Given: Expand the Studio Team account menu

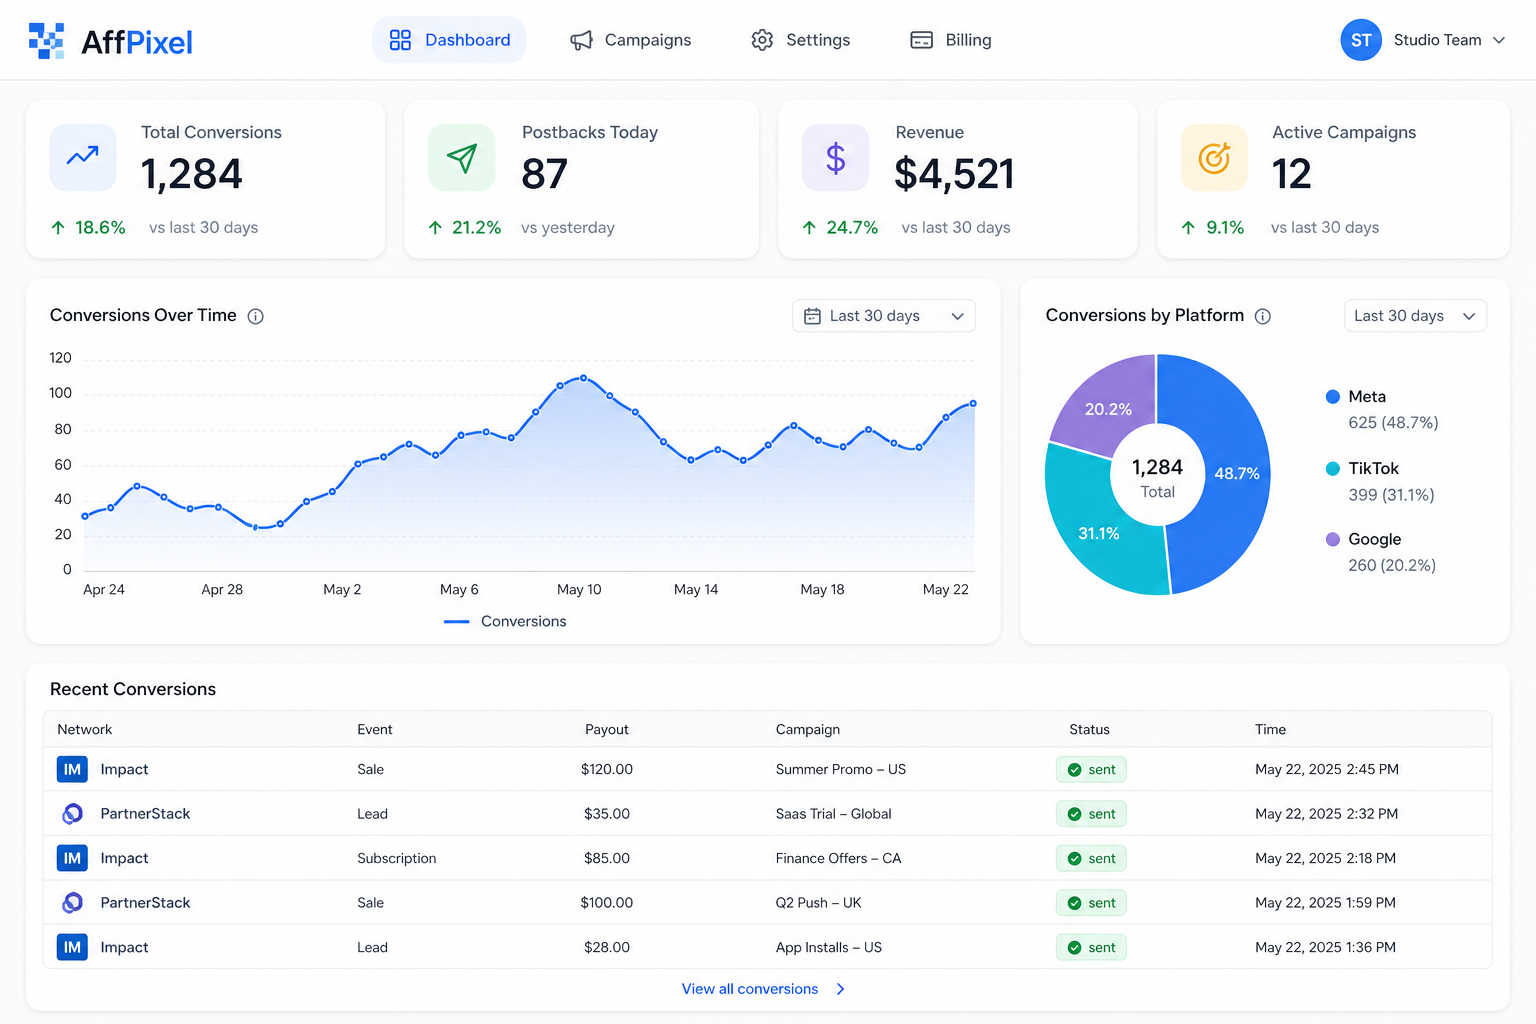Looking at the screenshot, I should click(1423, 40).
